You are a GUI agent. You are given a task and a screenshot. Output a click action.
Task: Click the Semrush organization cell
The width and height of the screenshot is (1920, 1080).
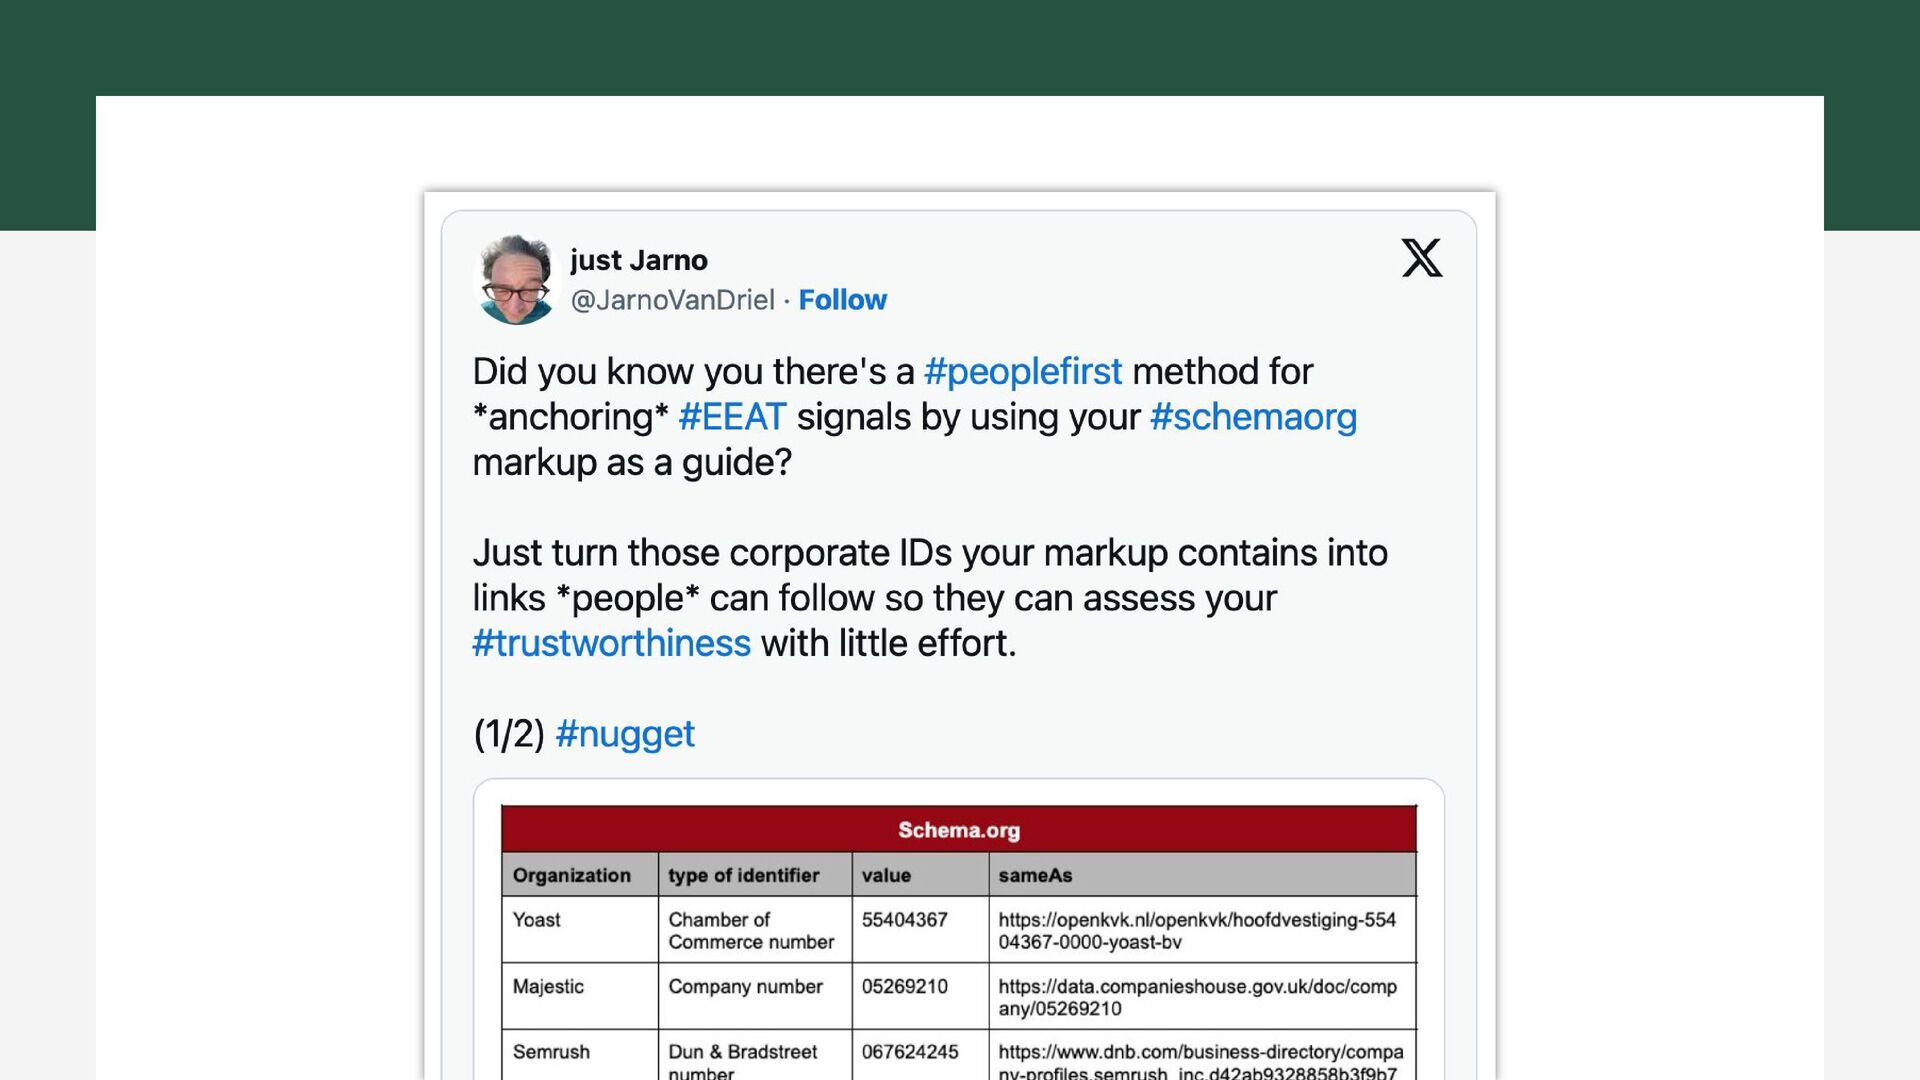551,1052
